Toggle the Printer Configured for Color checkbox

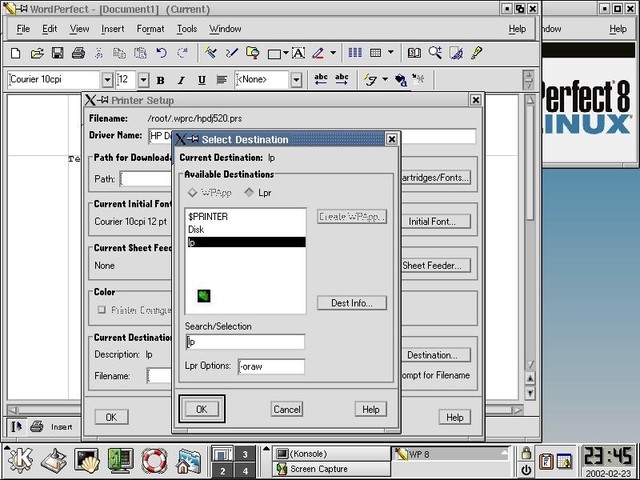click(101, 310)
